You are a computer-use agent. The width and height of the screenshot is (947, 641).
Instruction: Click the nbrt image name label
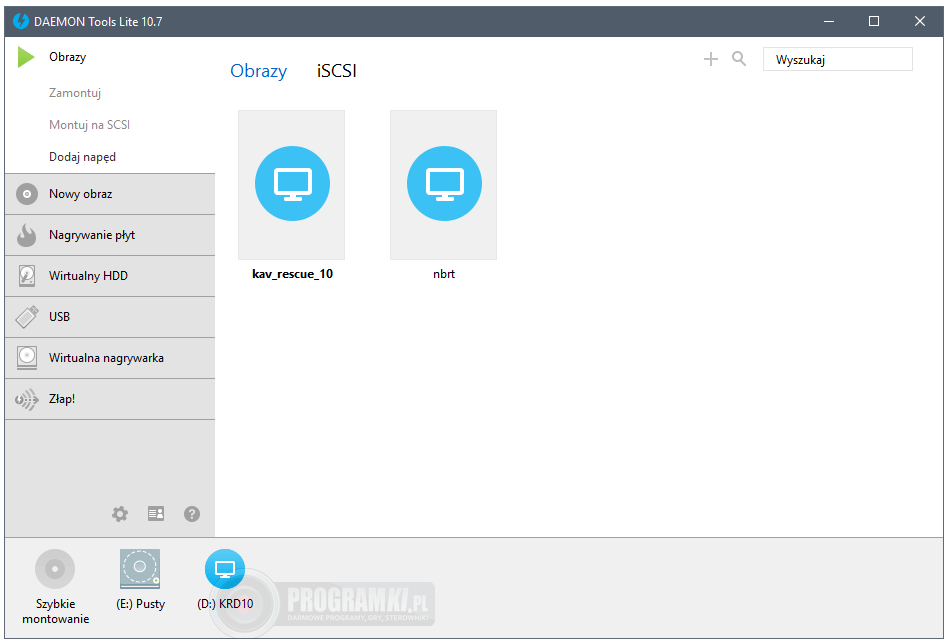(444, 274)
